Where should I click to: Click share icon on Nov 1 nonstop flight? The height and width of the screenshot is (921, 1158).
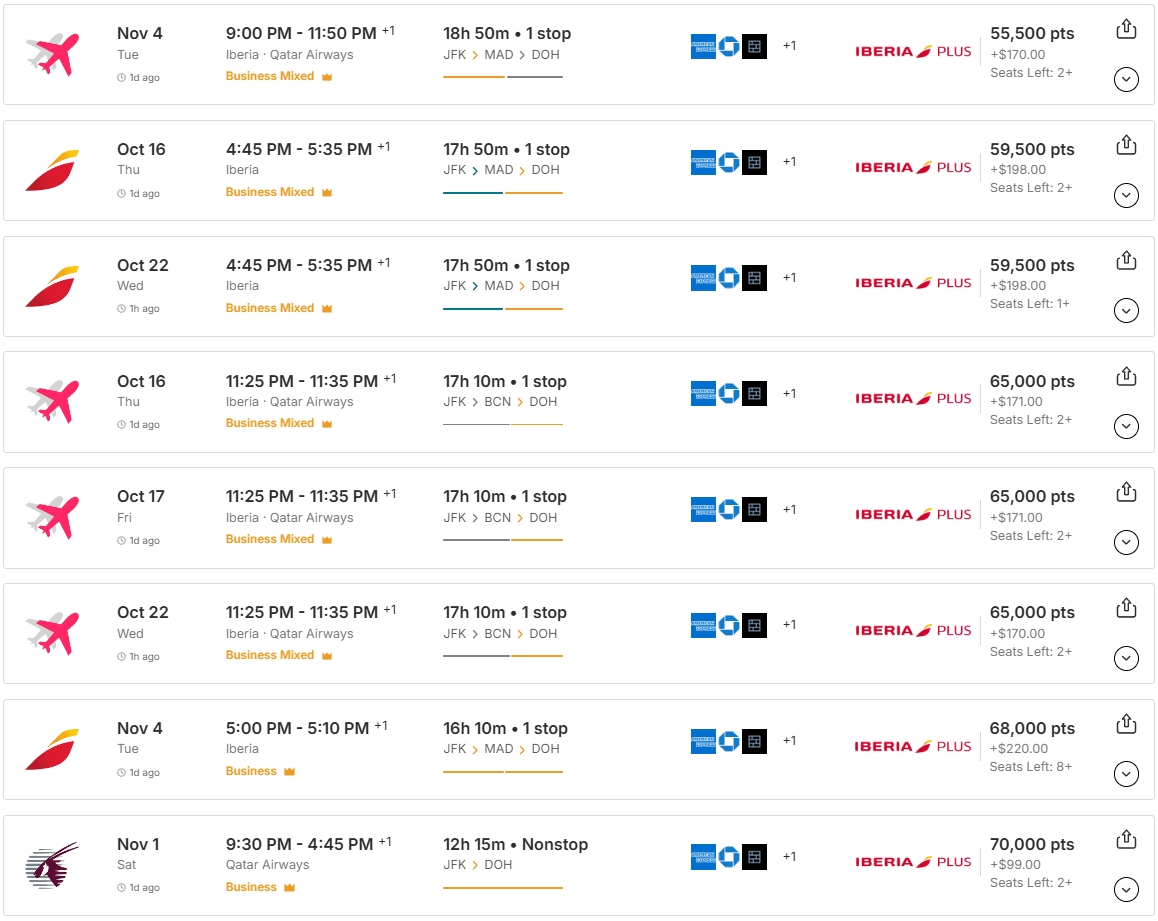pyautogui.click(x=1126, y=838)
